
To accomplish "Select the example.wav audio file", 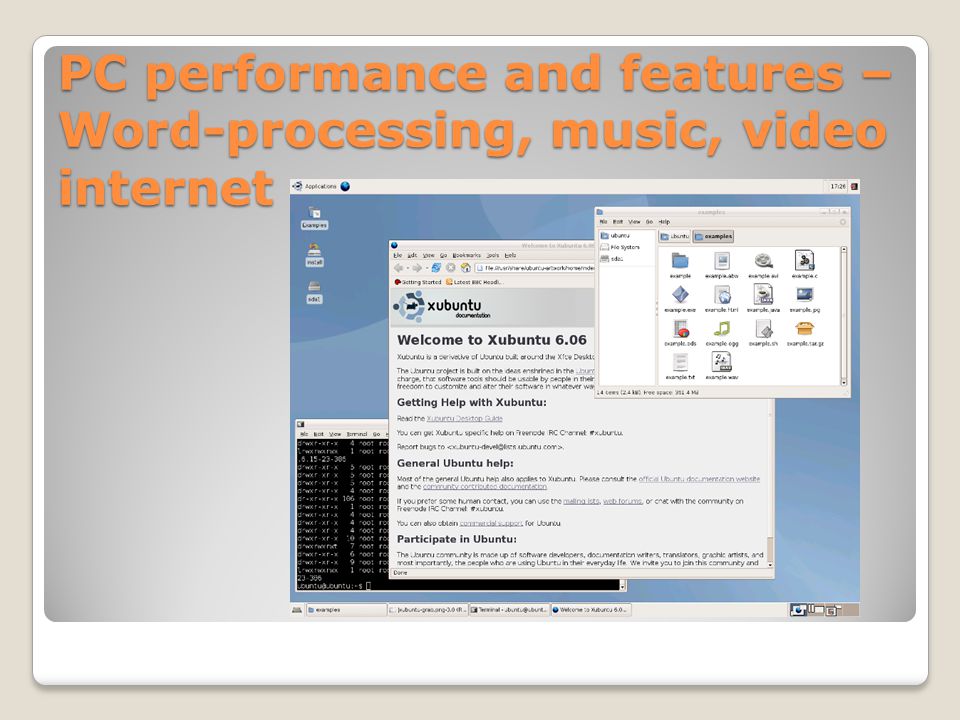I will [722, 367].
